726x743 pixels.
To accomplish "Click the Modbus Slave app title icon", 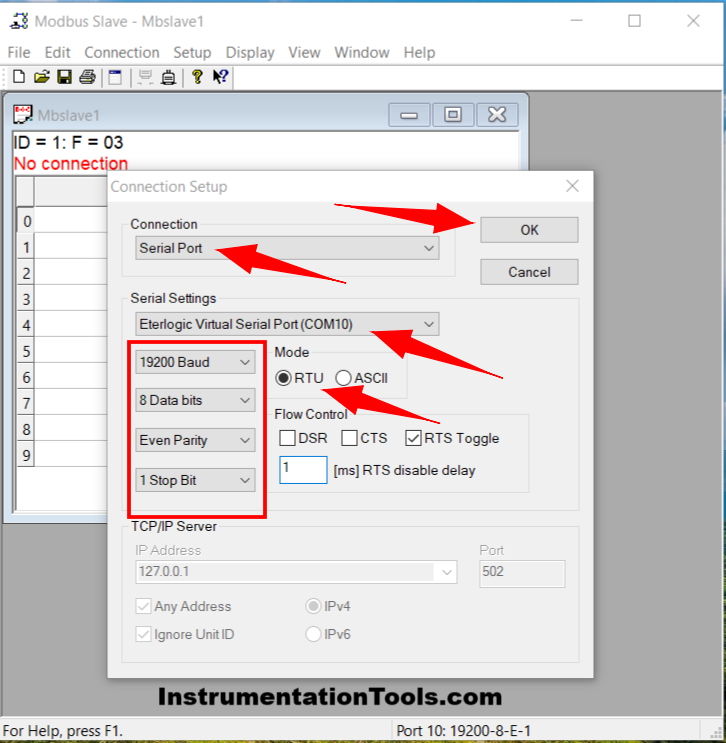I will click(x=19, y=21).
